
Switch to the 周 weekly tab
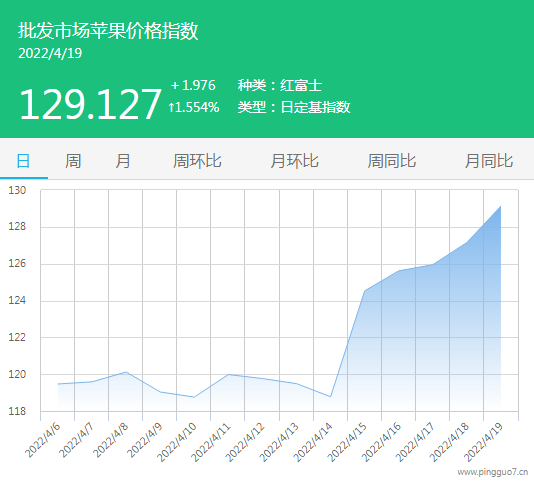(x=73, y=161)
